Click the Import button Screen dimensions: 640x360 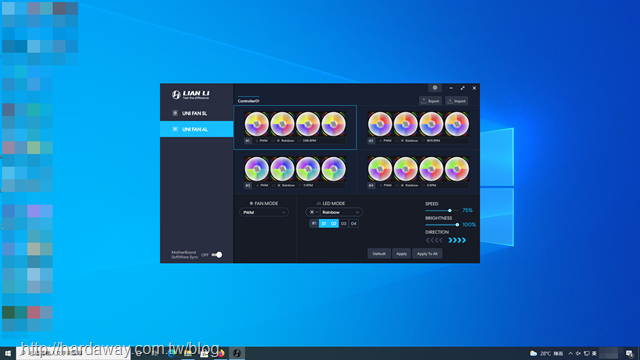456,101
